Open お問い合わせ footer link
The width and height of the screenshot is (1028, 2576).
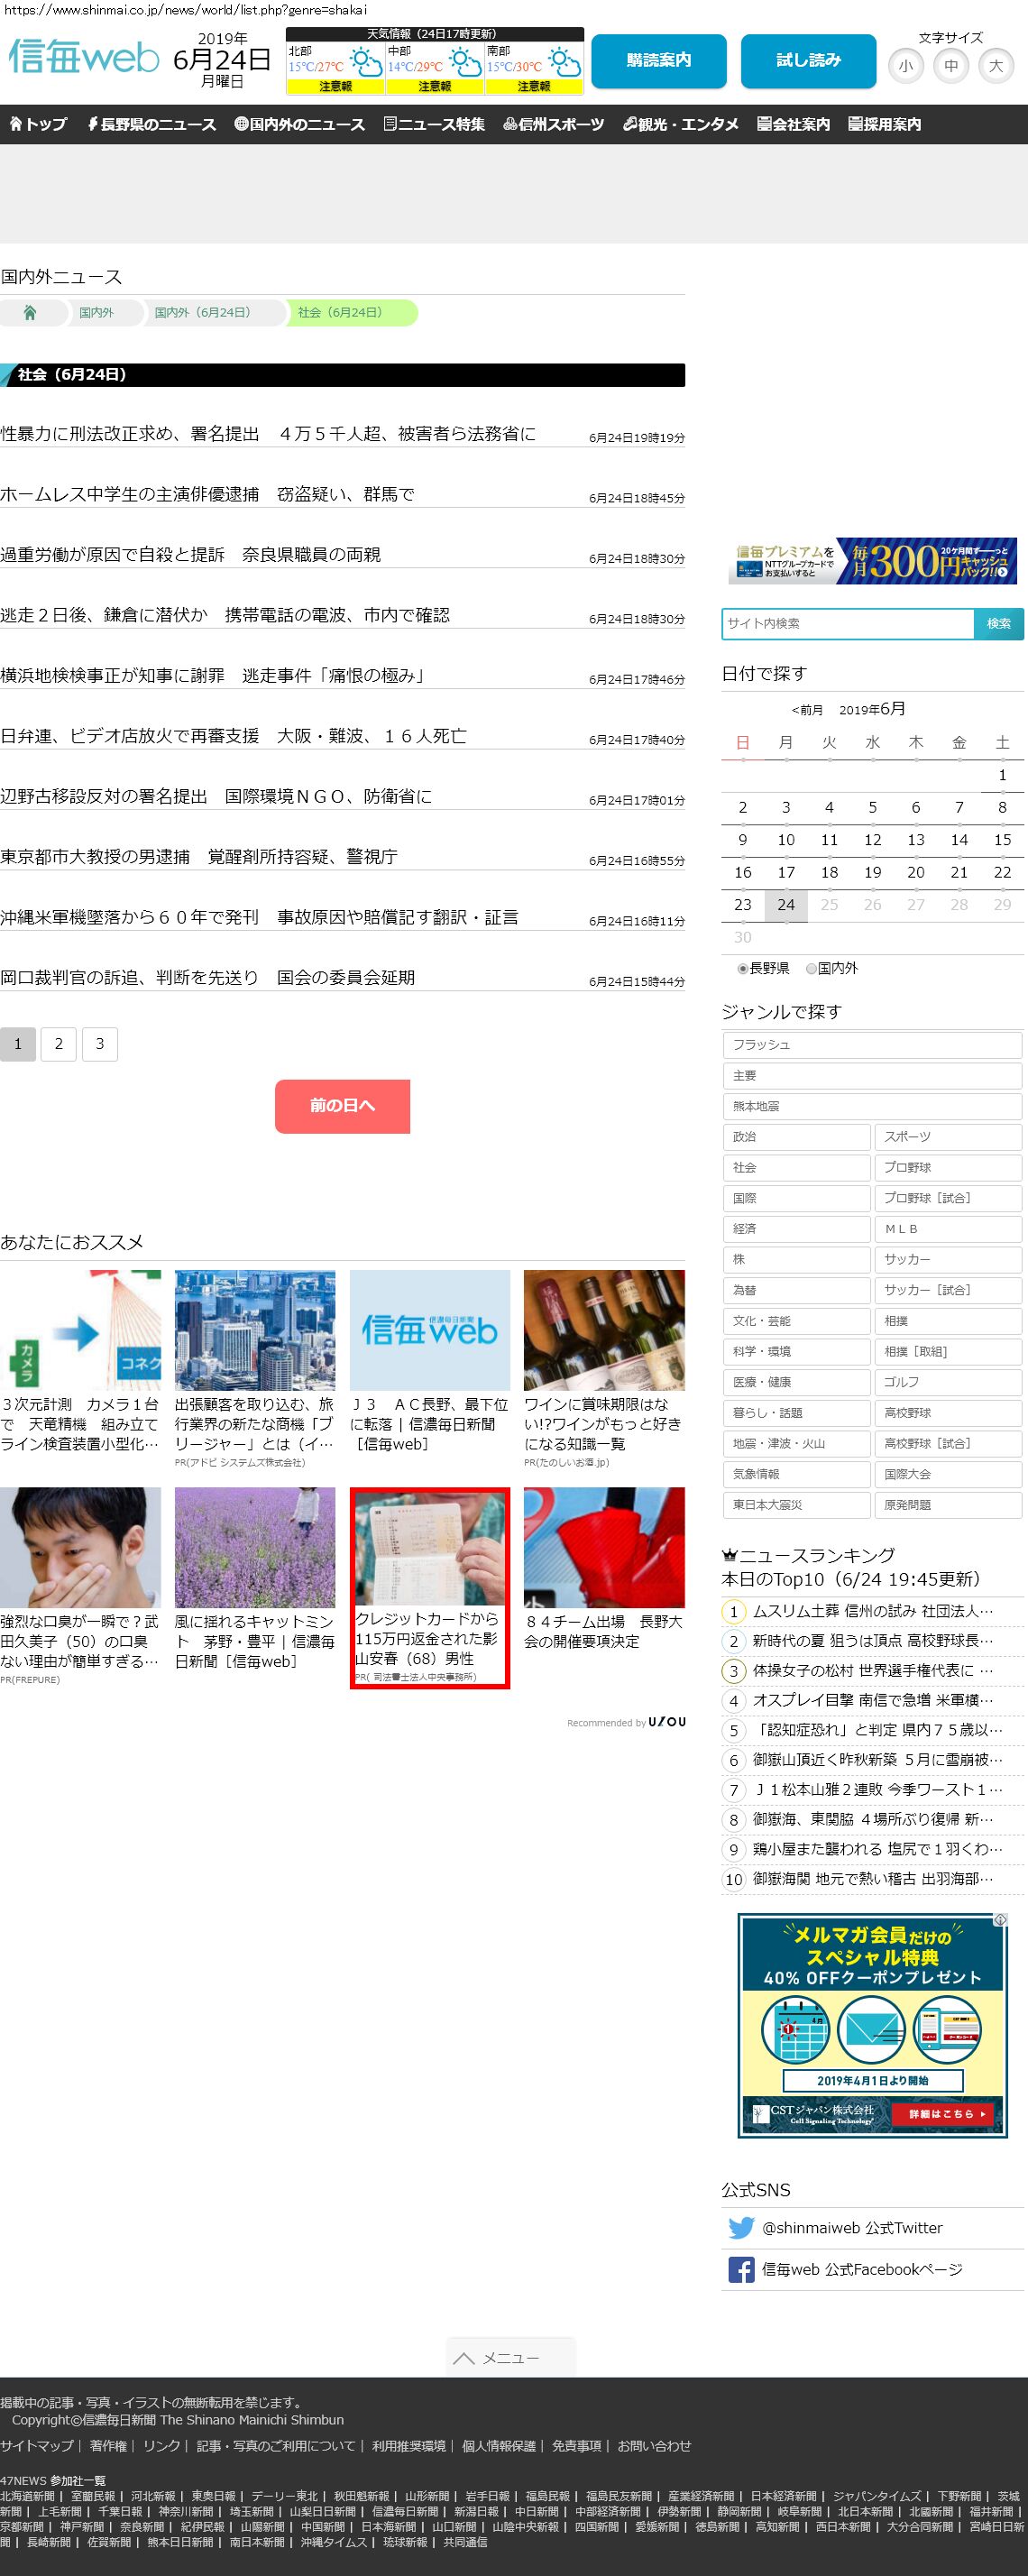[654, 2445]
